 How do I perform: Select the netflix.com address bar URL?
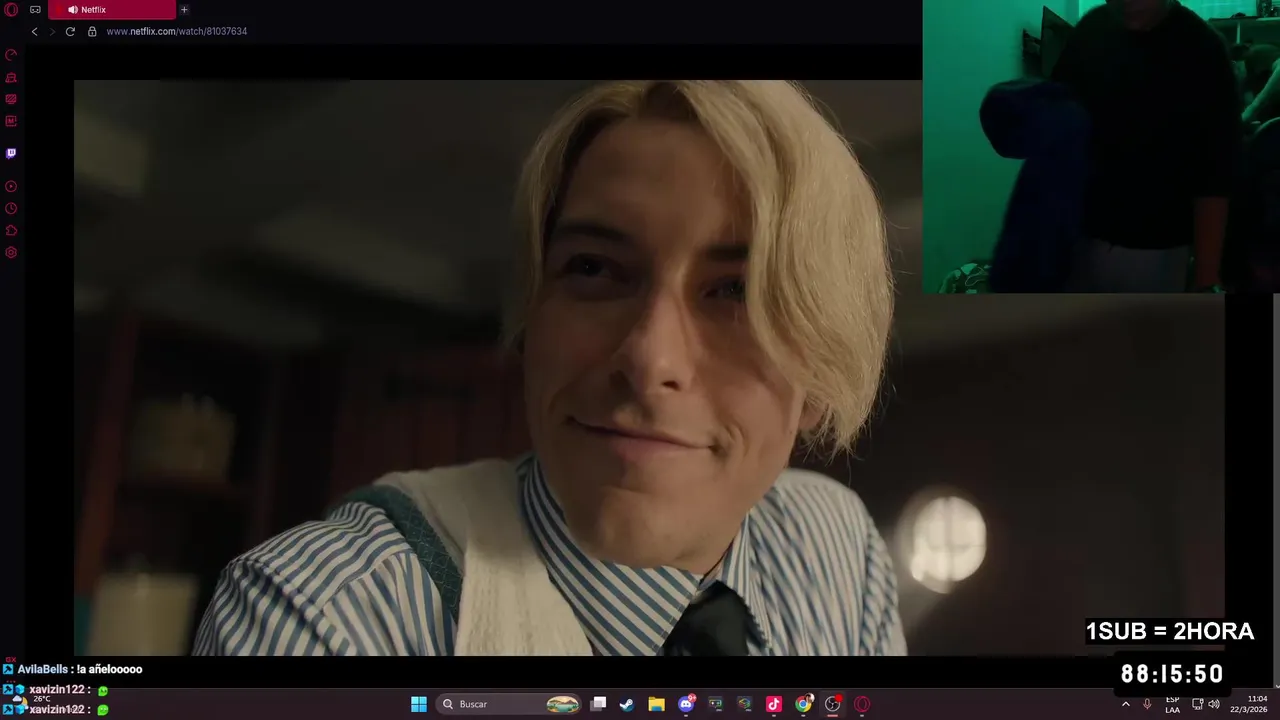tap(177, 32)
